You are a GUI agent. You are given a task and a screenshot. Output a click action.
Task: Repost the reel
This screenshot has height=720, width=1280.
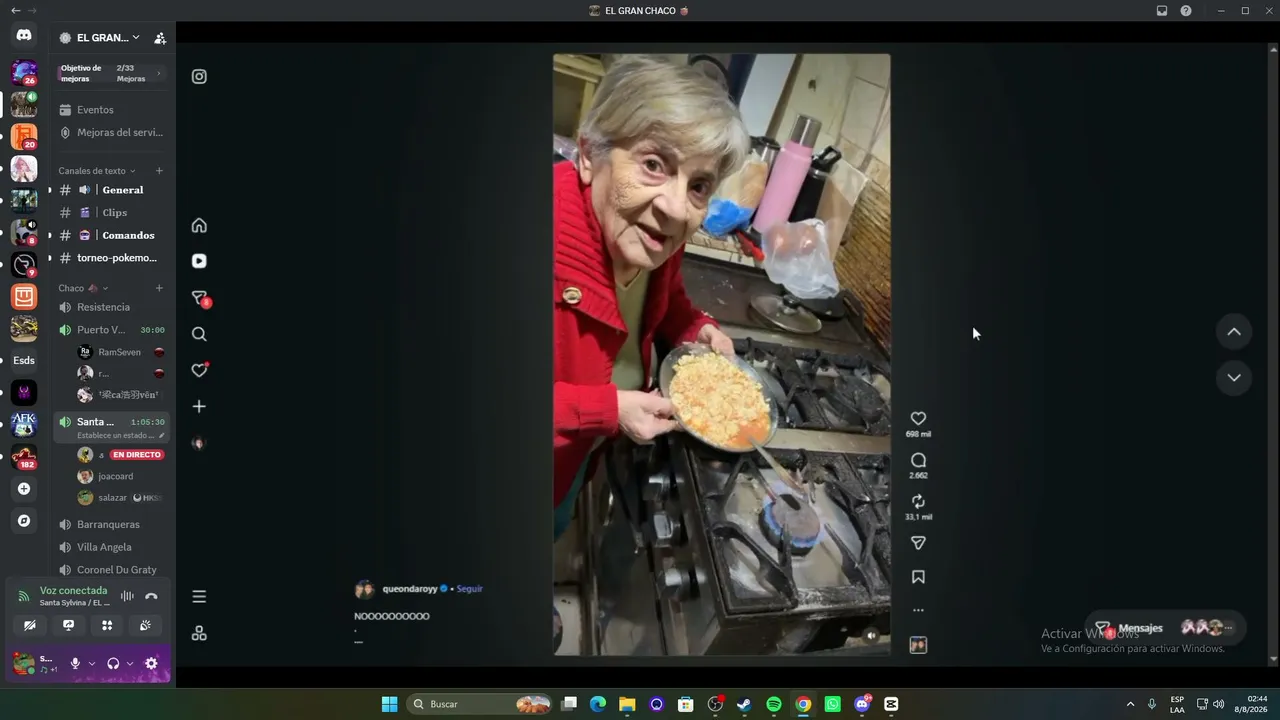[918, 502]
